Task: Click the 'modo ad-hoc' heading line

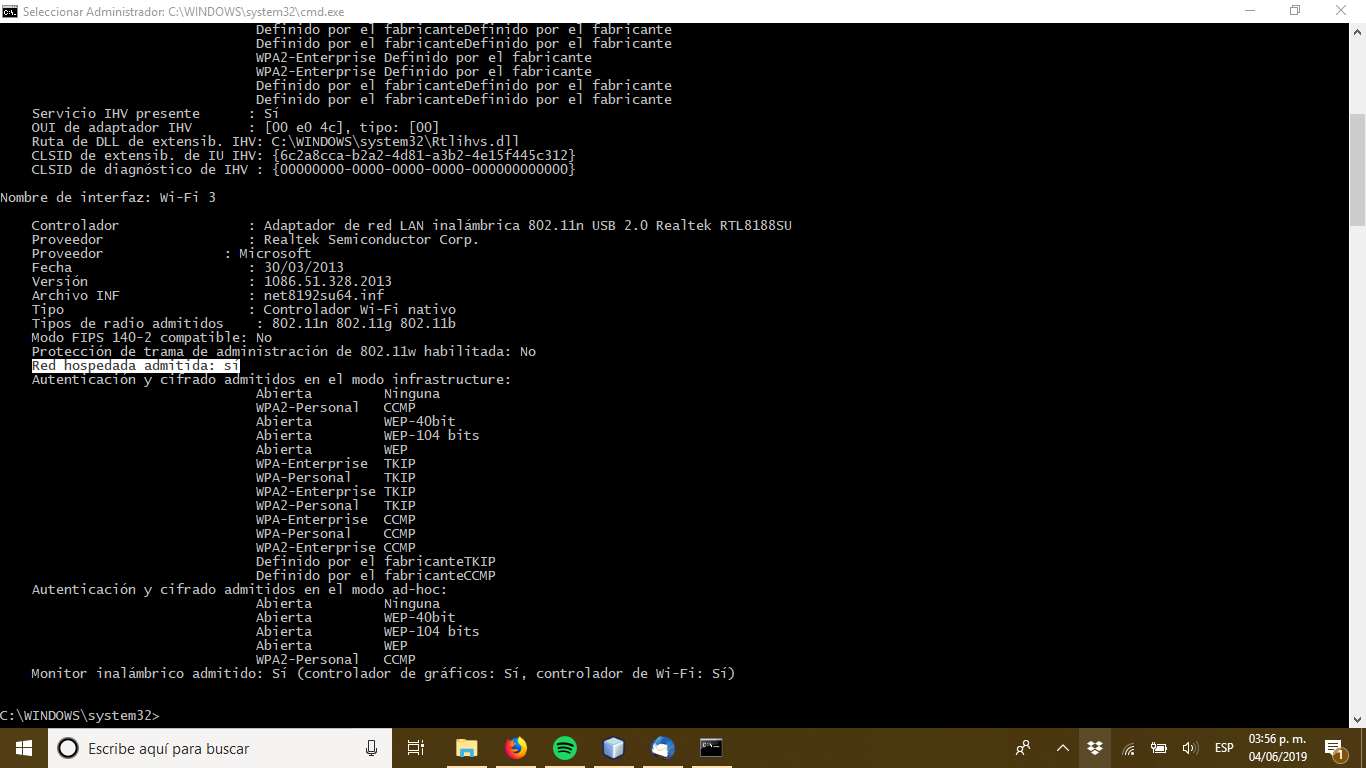Action: (x=240, y=590)
